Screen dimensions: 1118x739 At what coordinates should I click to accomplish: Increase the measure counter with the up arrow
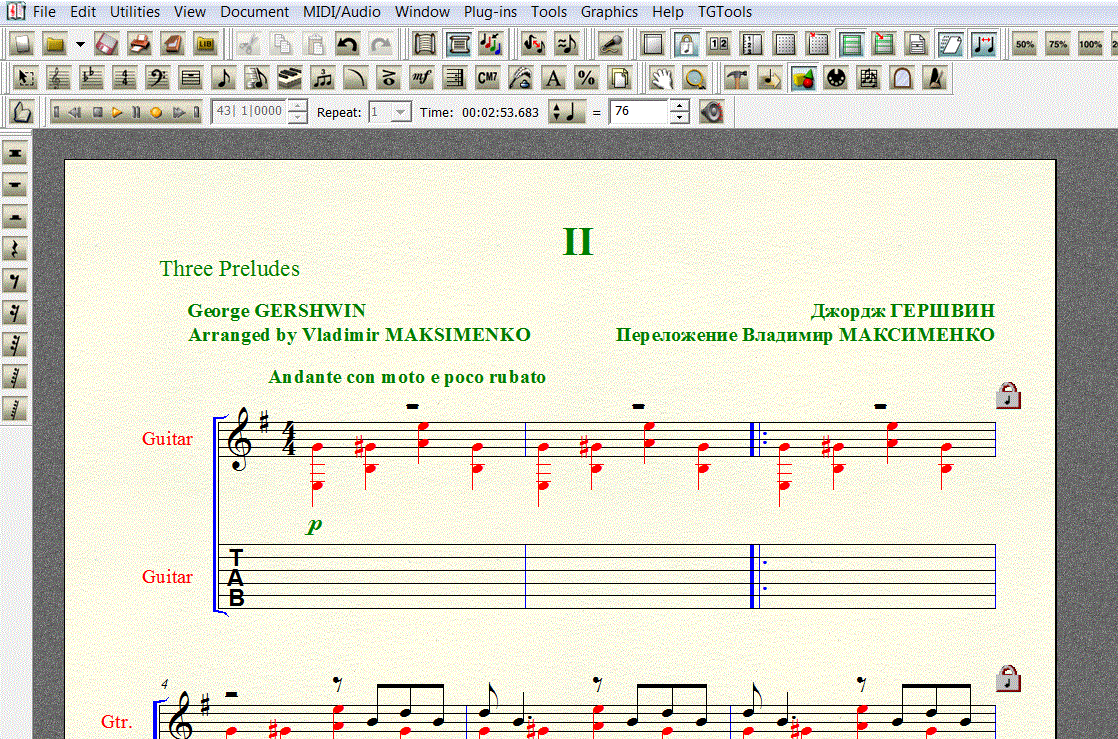click(x=298, y=106)
